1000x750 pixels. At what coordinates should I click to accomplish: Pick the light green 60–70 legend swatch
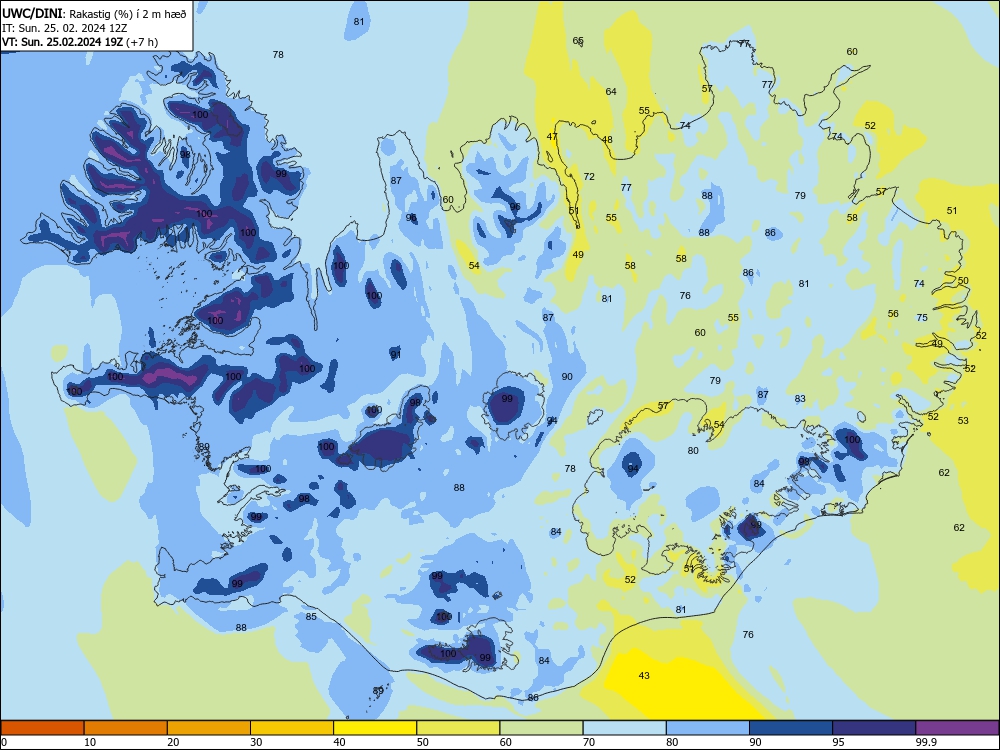click(541, 728)
